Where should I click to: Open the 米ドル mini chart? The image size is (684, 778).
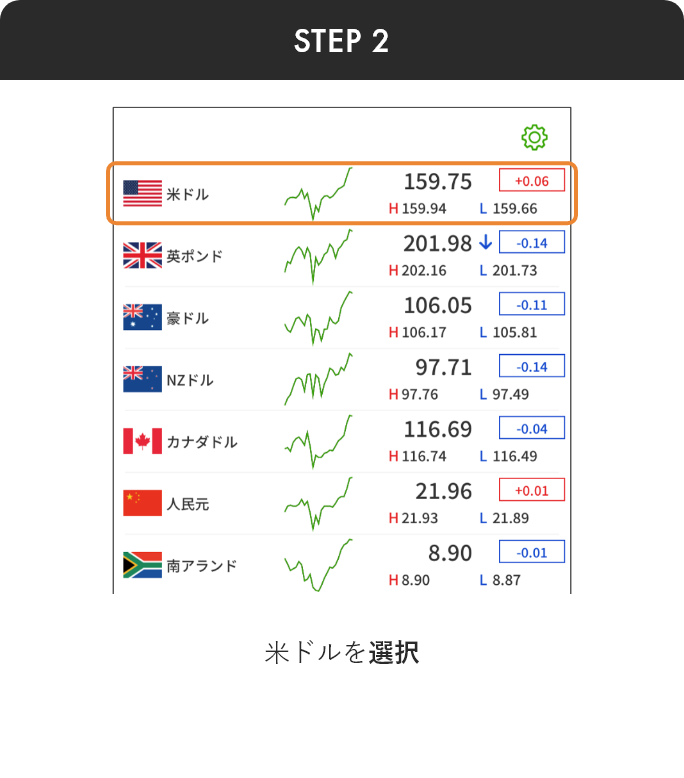coord(318,194)
